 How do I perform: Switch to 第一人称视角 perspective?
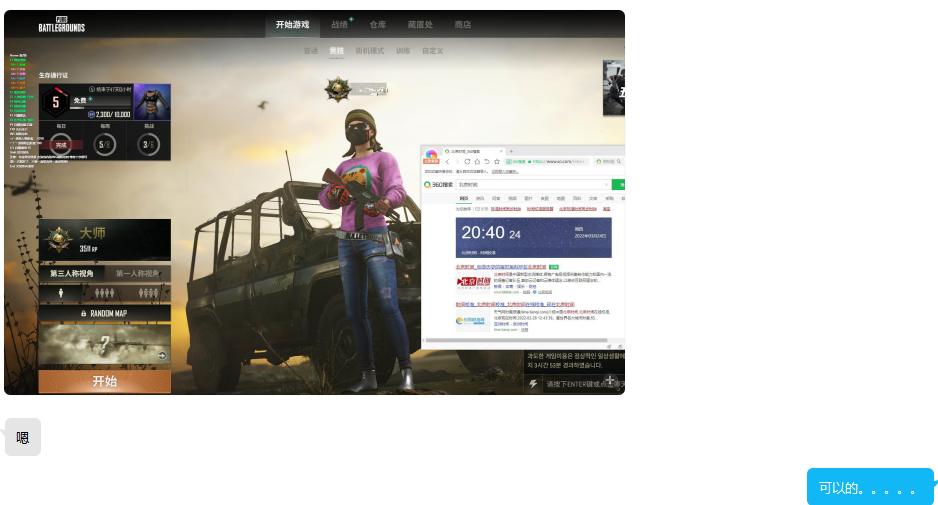coord(138,273)
